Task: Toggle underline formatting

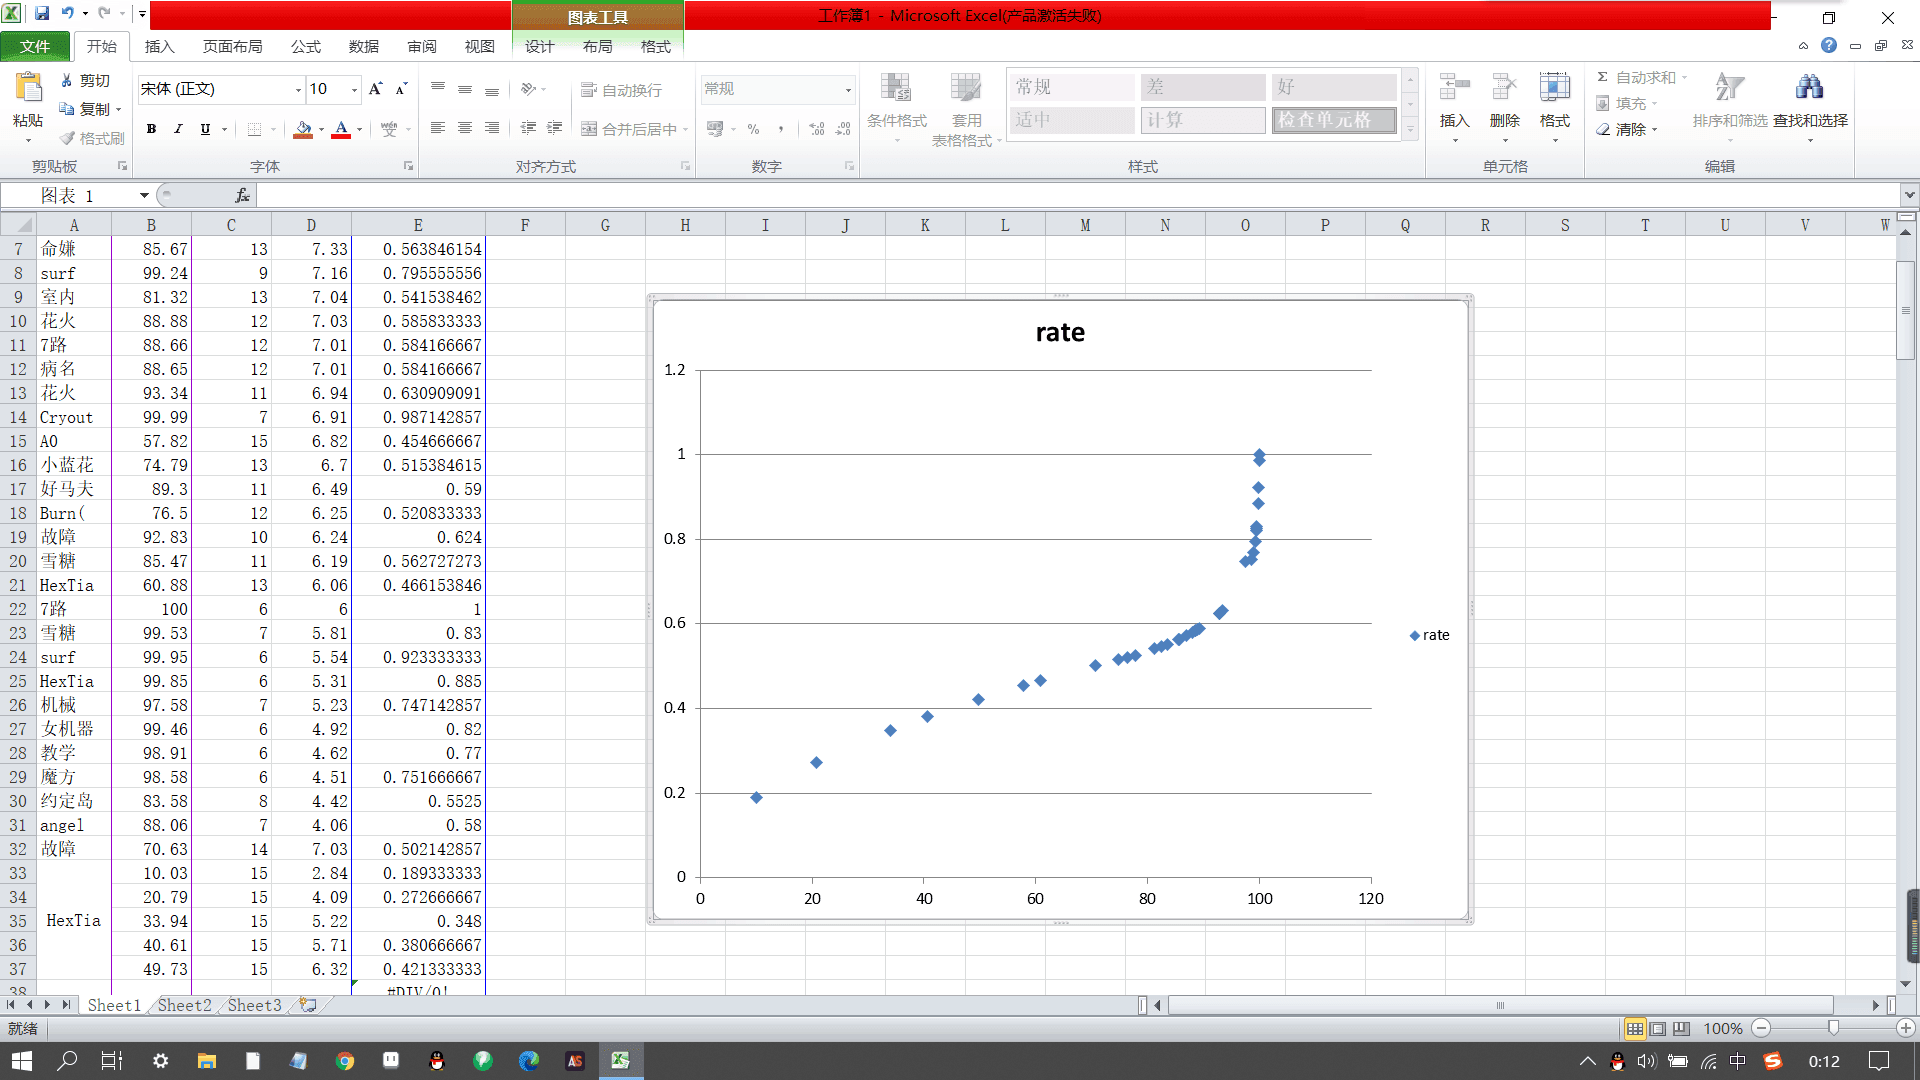Action: [x=205, y=129]
